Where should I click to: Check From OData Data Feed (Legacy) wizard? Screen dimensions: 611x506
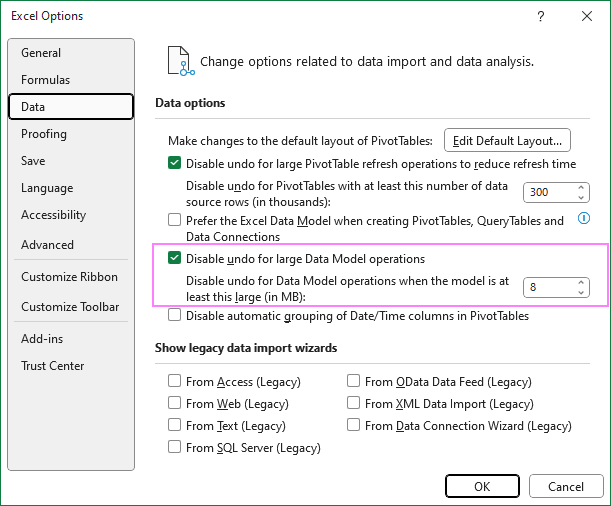(x=353, y=381)
